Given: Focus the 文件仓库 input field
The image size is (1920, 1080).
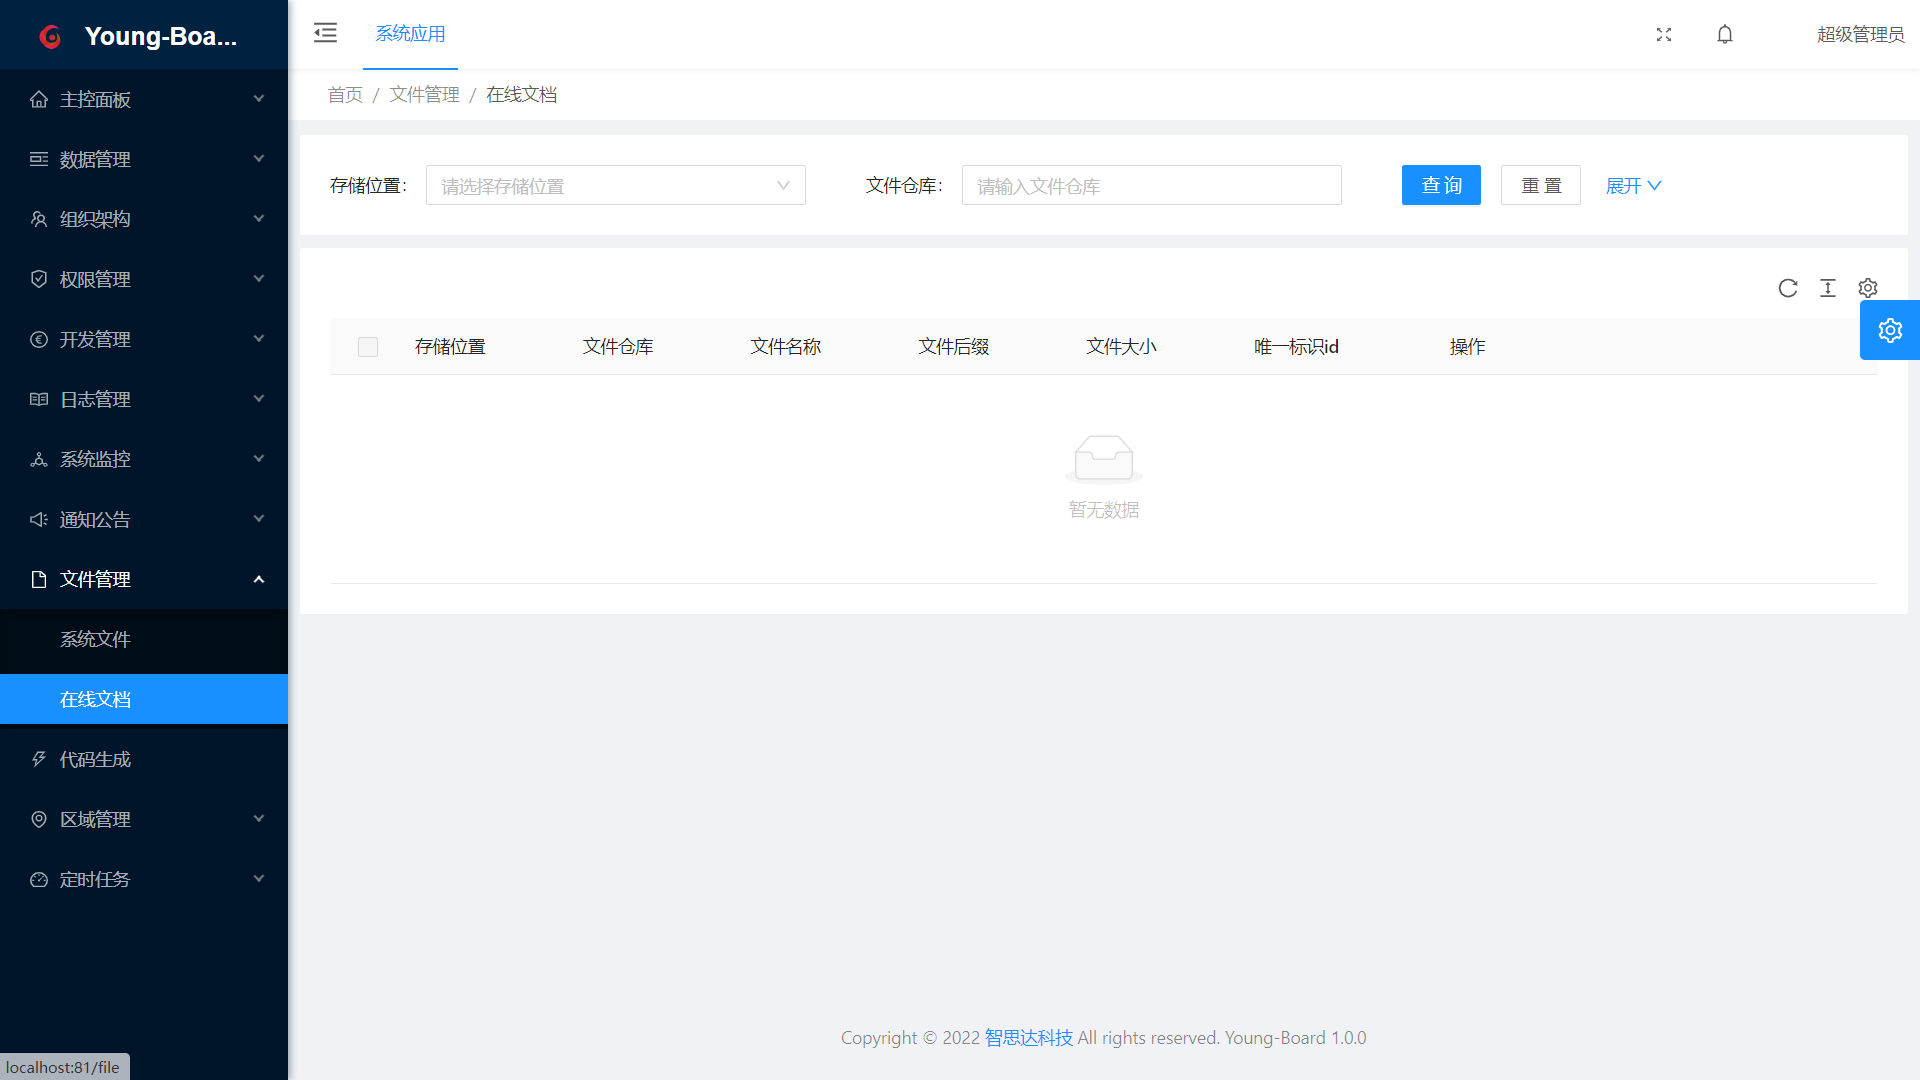Looking at the screenshot, I should (1151, 186).
